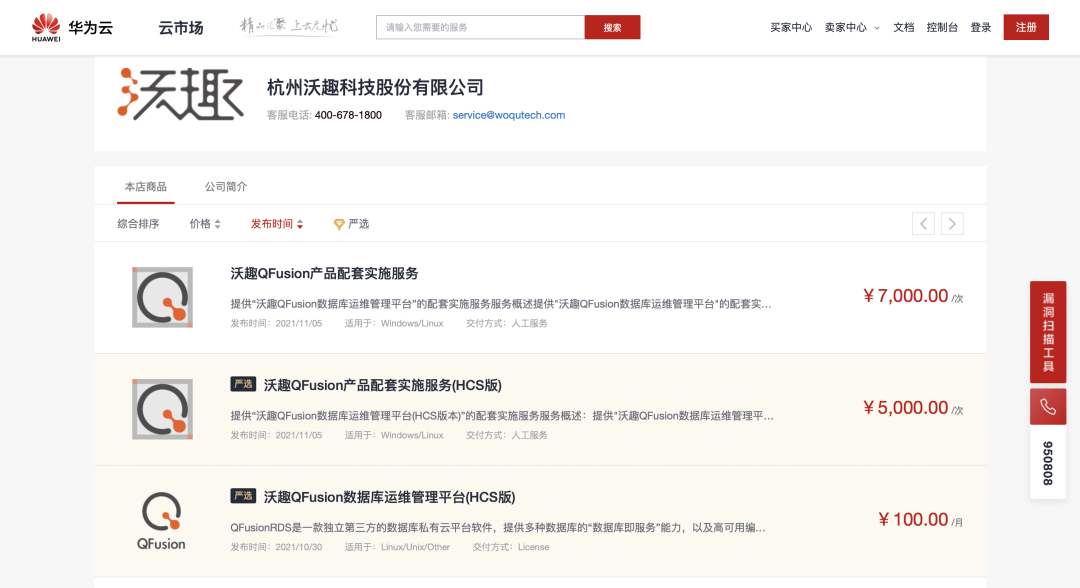The image size is (1080, 588).
Task: Switch to the 公司简介 tab
Action: click(225, 187)
